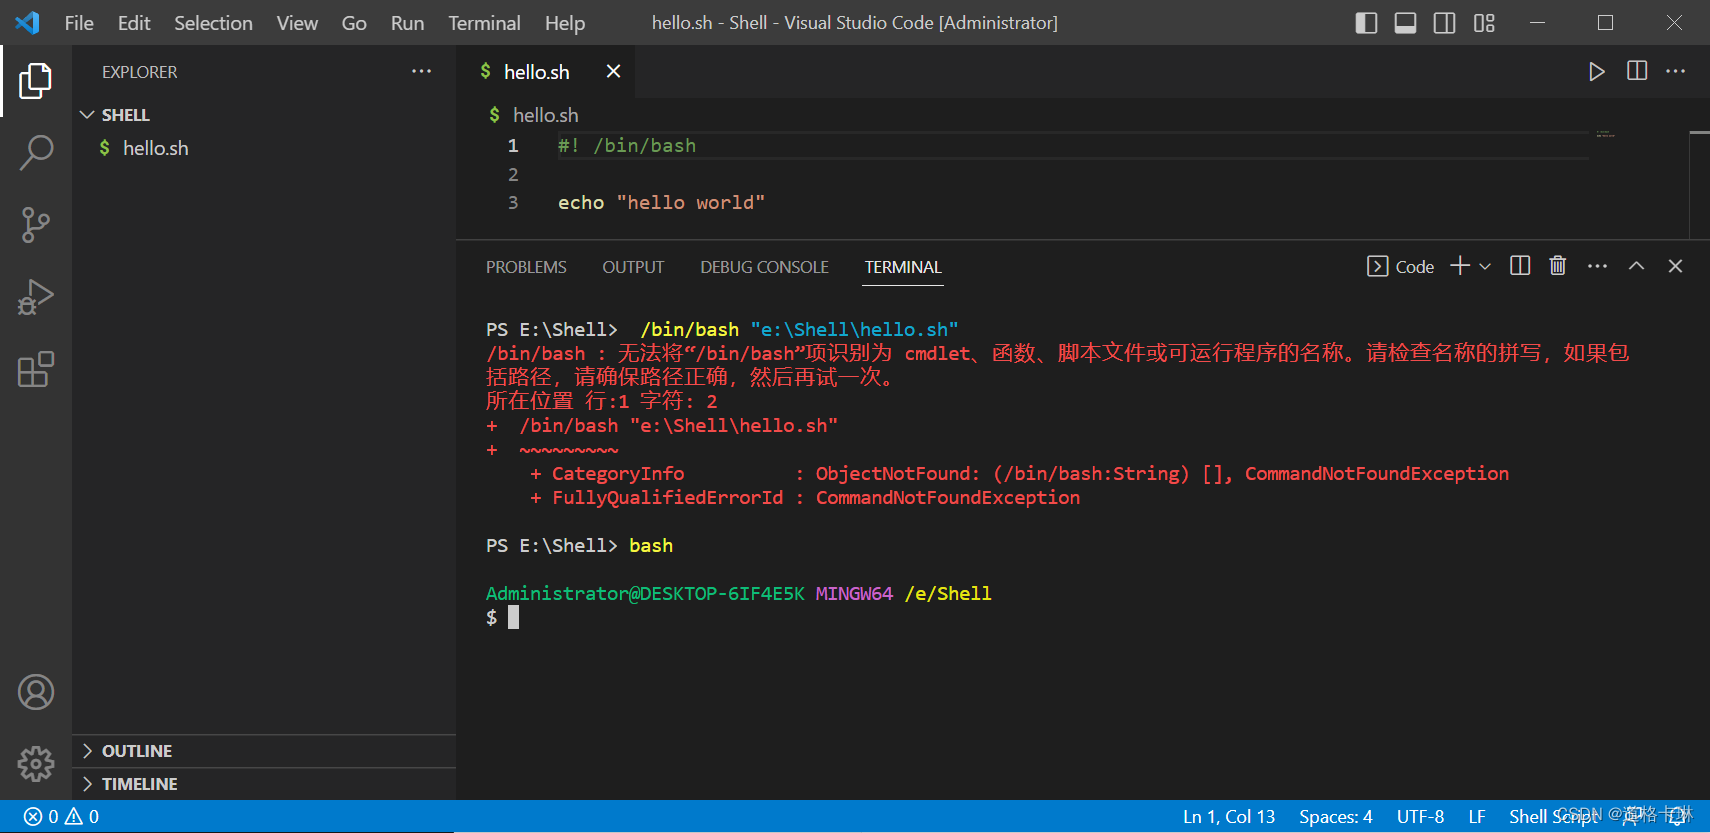Select hello.sh in the Explorer tree

tap(264, 148)
